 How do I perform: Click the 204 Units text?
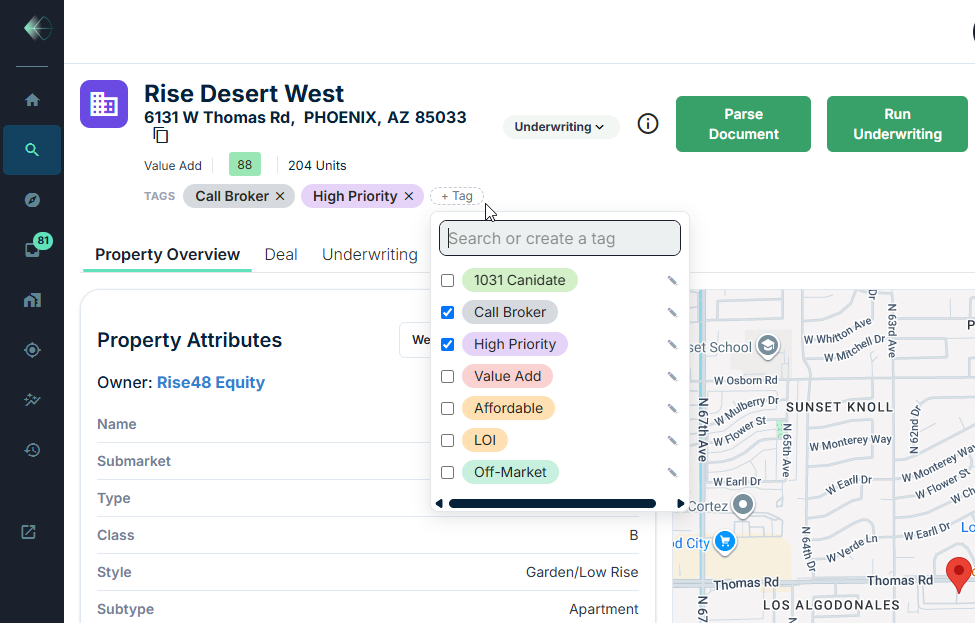tap(317, 165)
